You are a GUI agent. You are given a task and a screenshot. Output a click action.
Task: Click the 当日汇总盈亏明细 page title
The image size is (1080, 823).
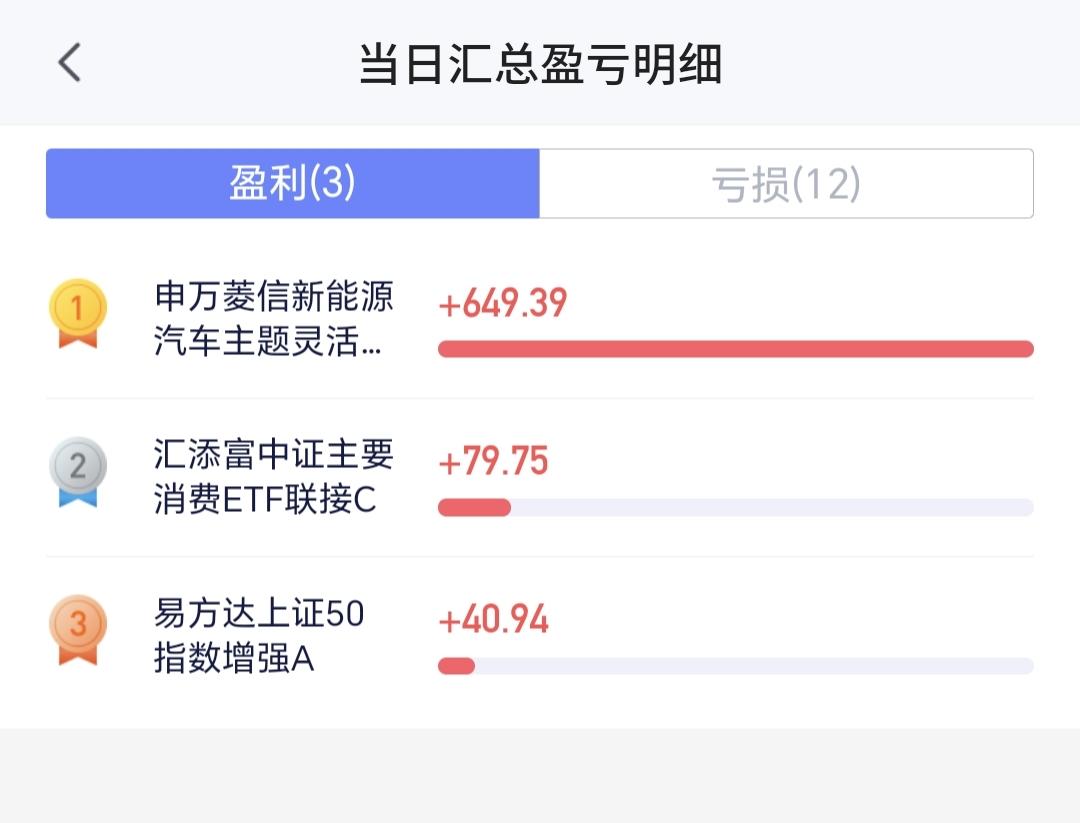tap(540, 64)
